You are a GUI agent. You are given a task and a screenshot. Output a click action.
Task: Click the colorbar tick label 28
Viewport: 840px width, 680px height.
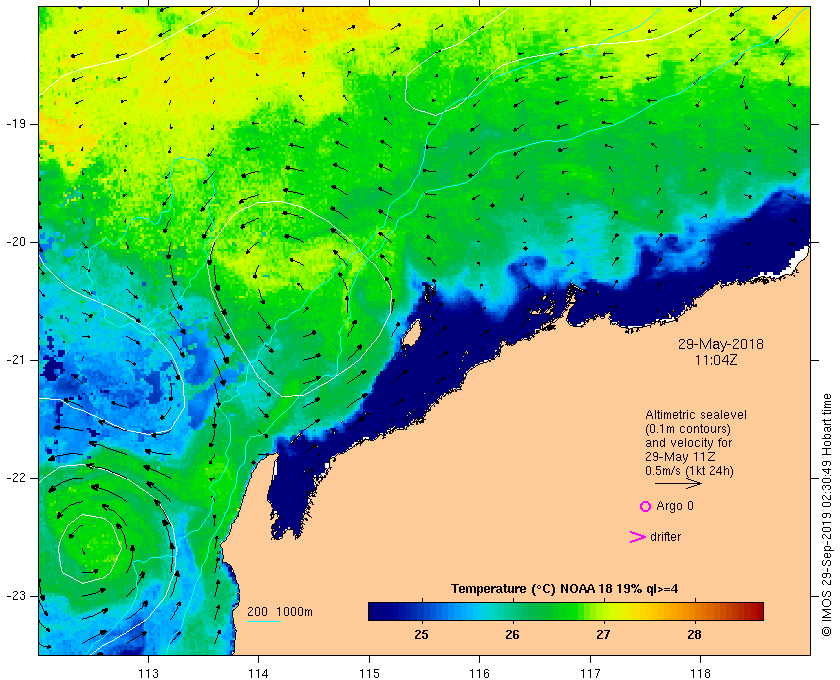[x=695, y=635]
